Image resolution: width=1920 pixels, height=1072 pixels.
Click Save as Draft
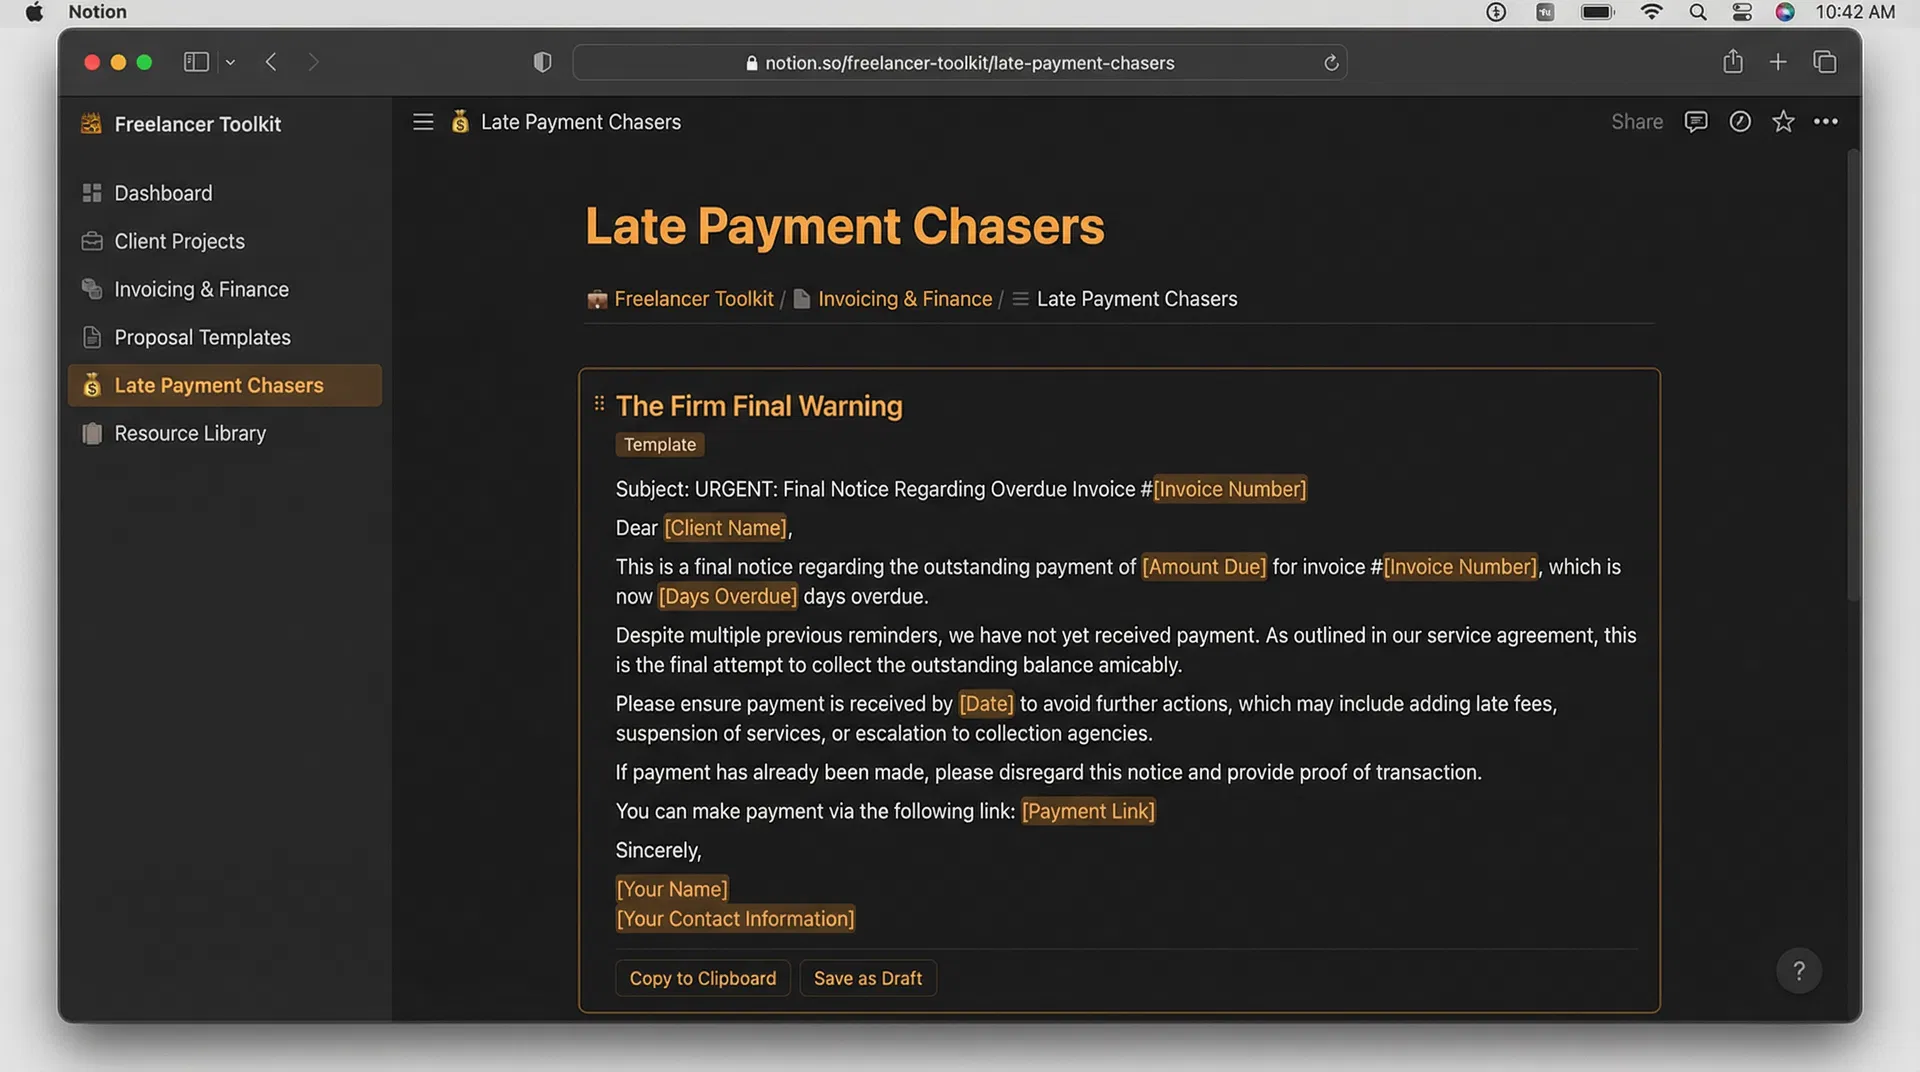point(867,978)
